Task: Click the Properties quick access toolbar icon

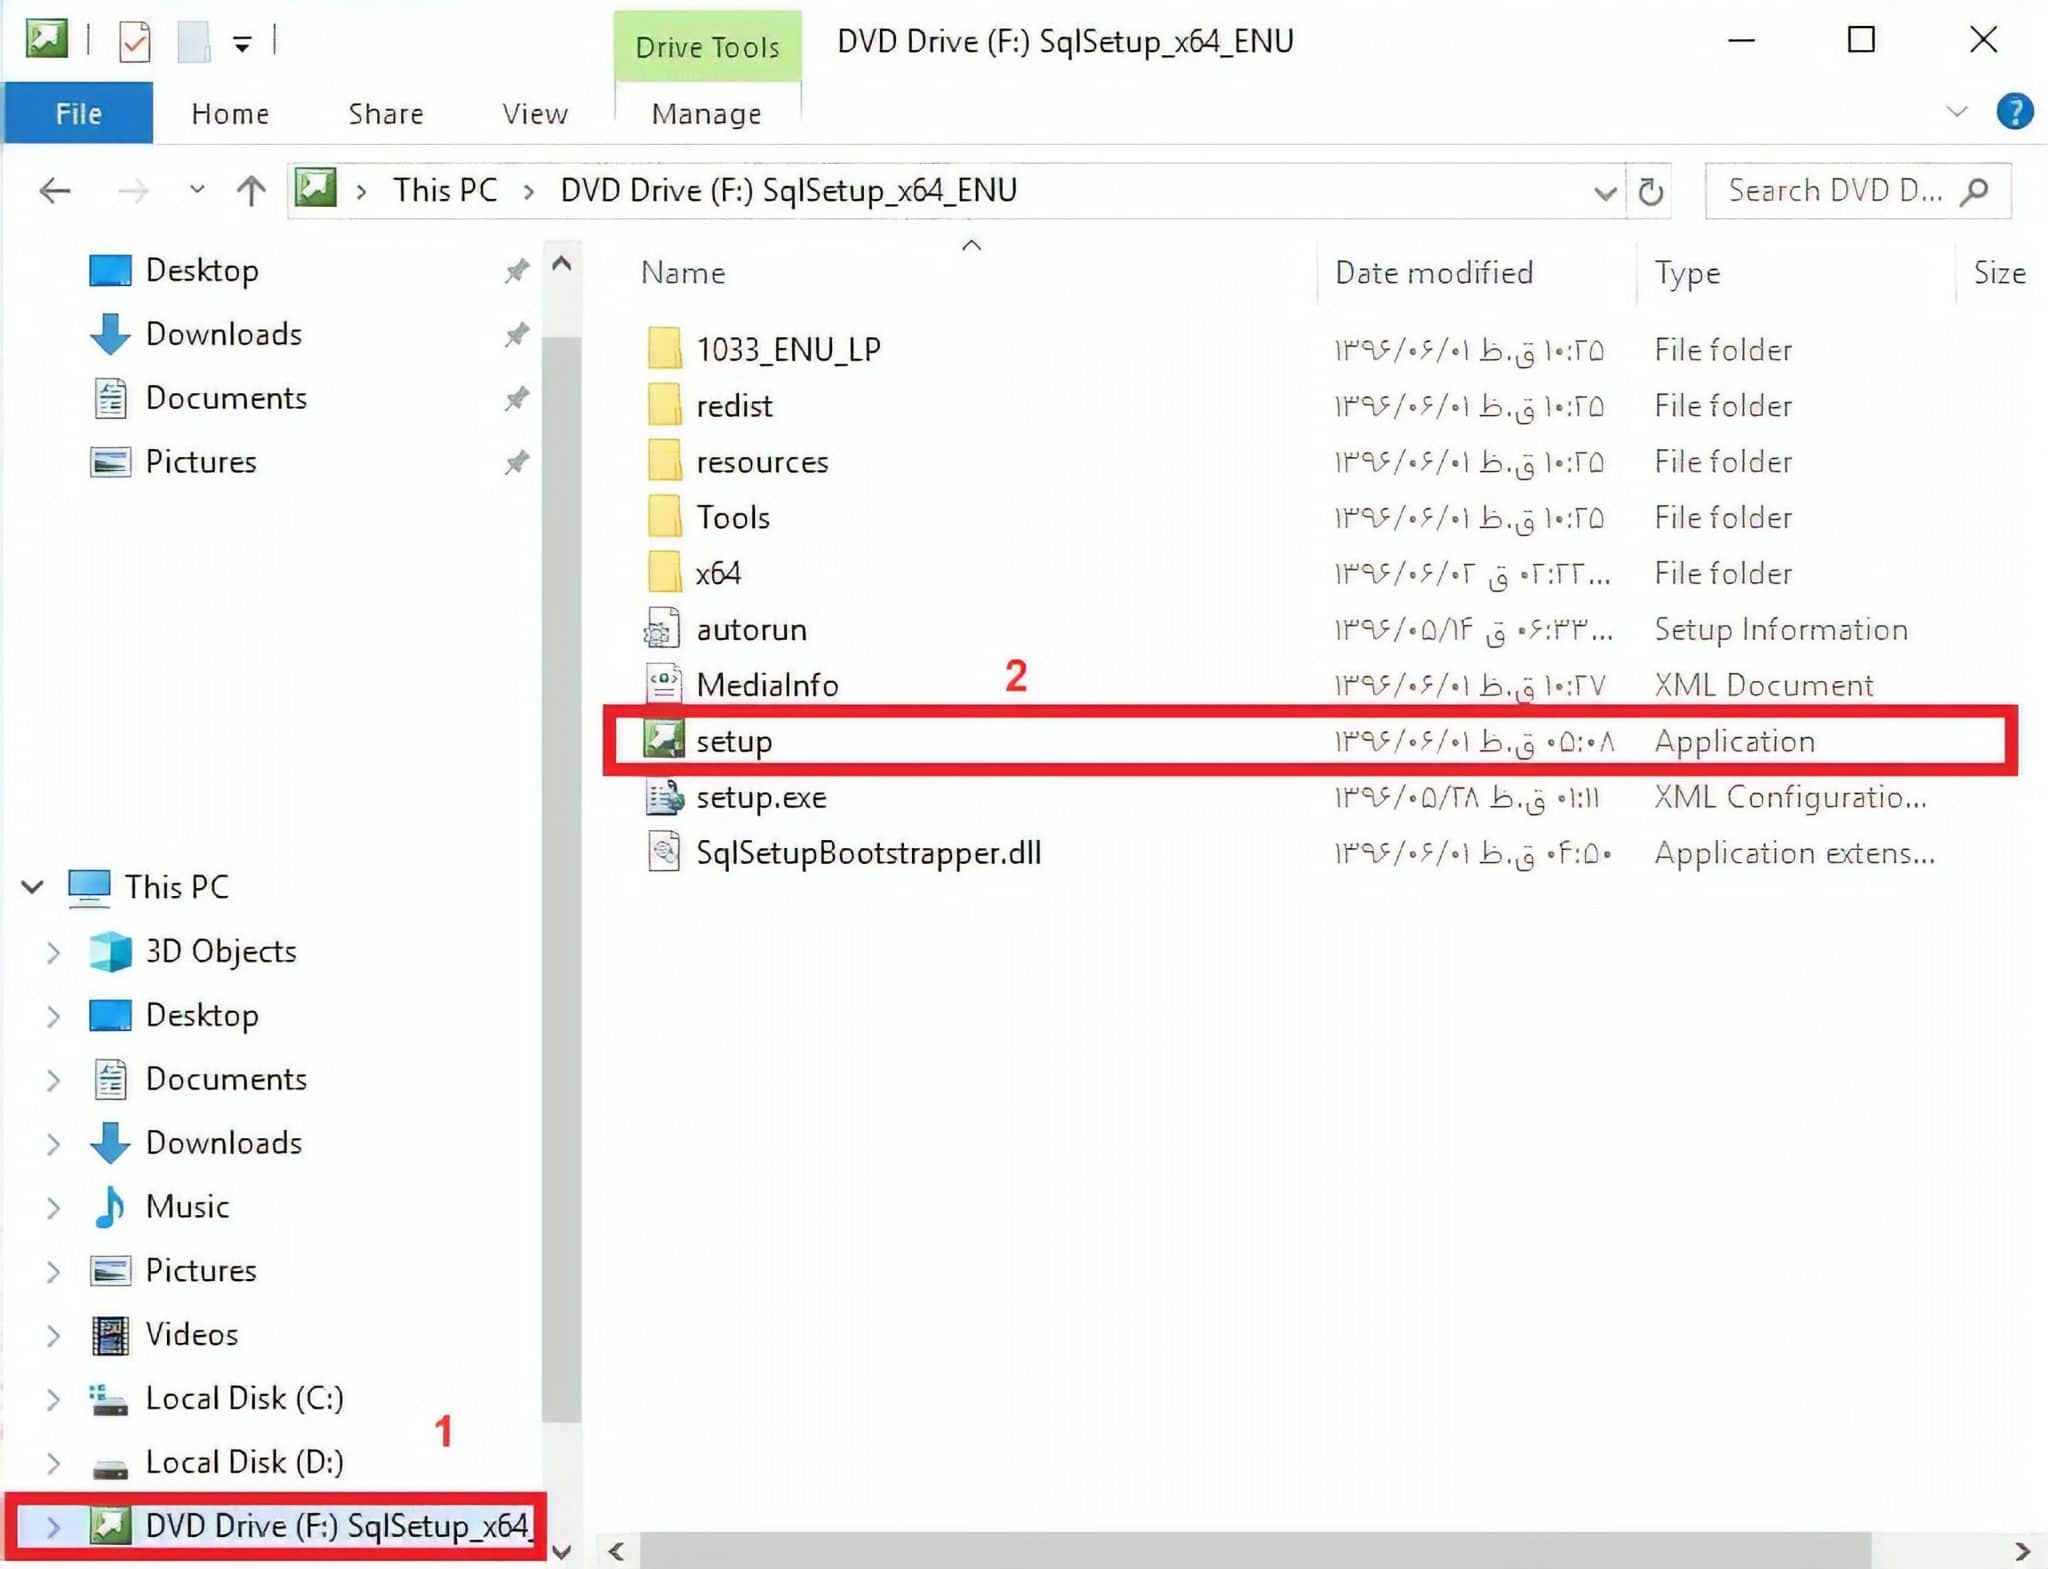Action: click(134, 41)
